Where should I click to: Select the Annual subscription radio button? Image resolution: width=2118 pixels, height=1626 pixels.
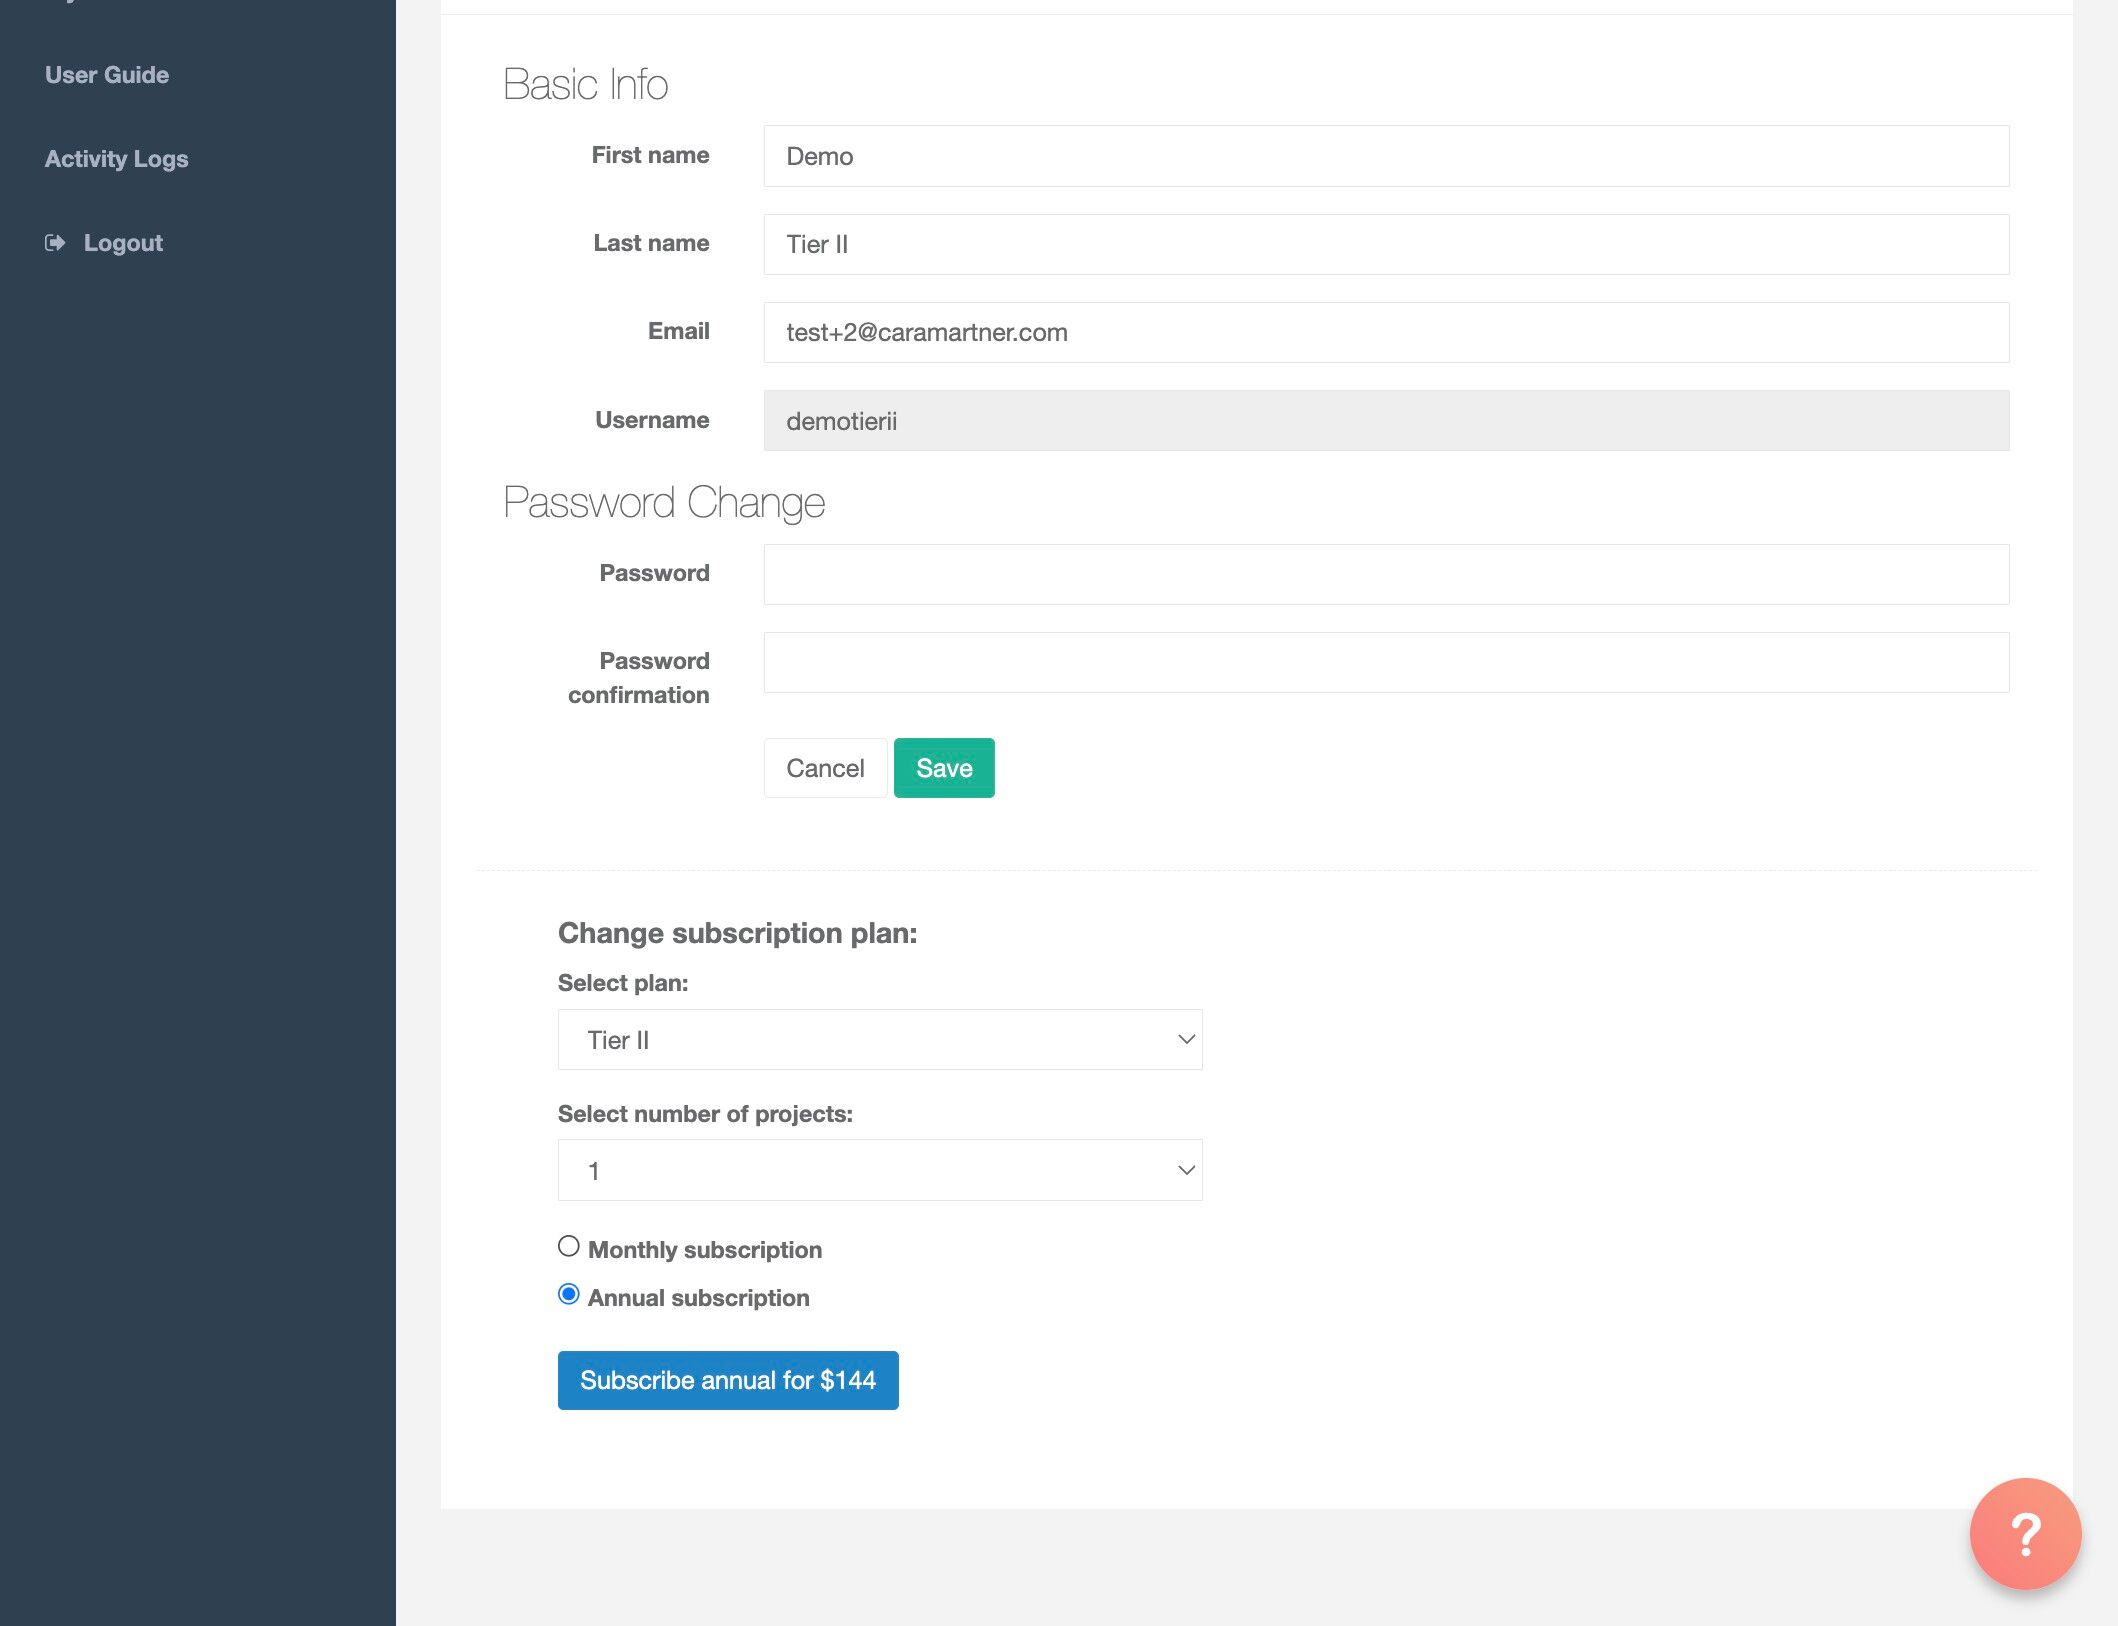(x=569, y=1295)
